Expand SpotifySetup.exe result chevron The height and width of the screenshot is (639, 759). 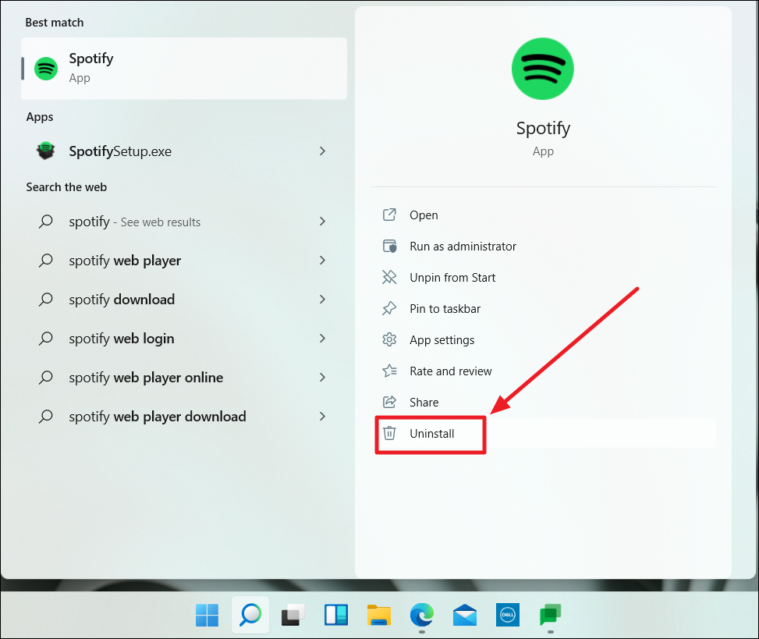(322, 151)
